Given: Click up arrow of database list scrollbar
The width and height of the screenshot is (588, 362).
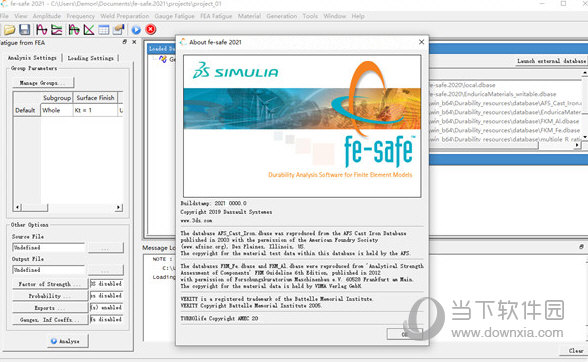Looking at the screenshot, I should [585, 73].
